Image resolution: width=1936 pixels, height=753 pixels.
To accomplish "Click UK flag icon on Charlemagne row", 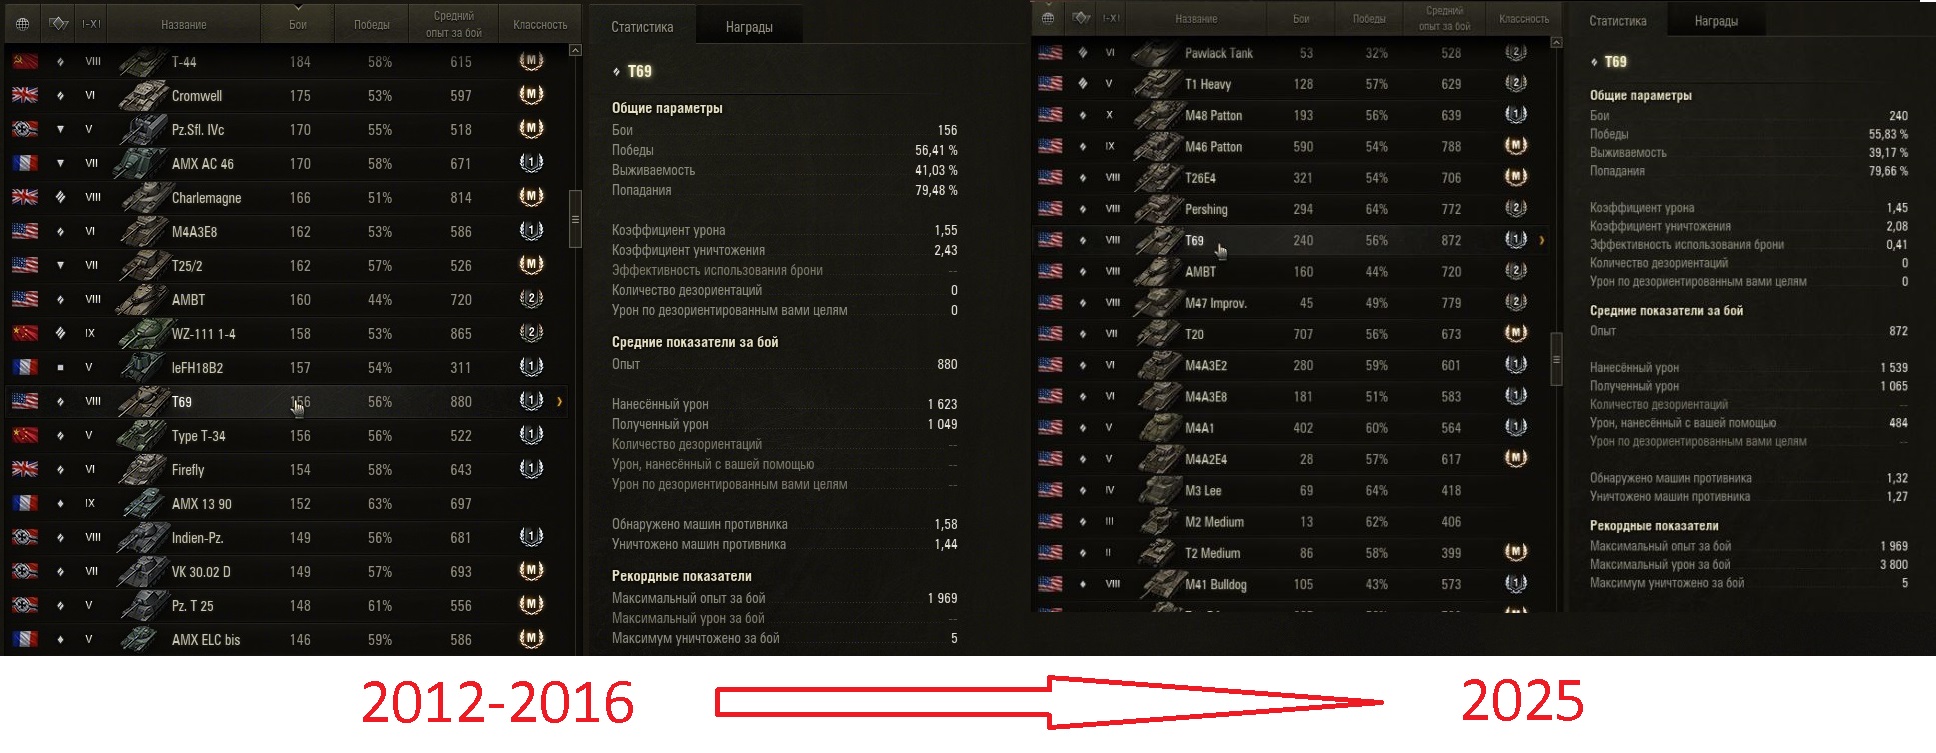I will point(25,197).
